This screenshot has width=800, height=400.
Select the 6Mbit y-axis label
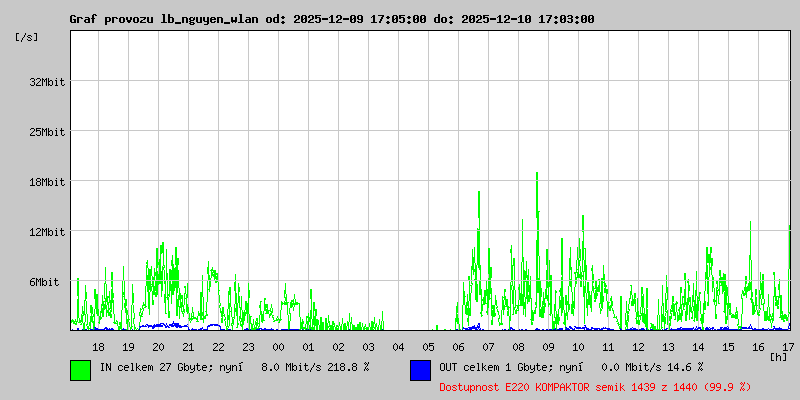[x=47, y=283]
